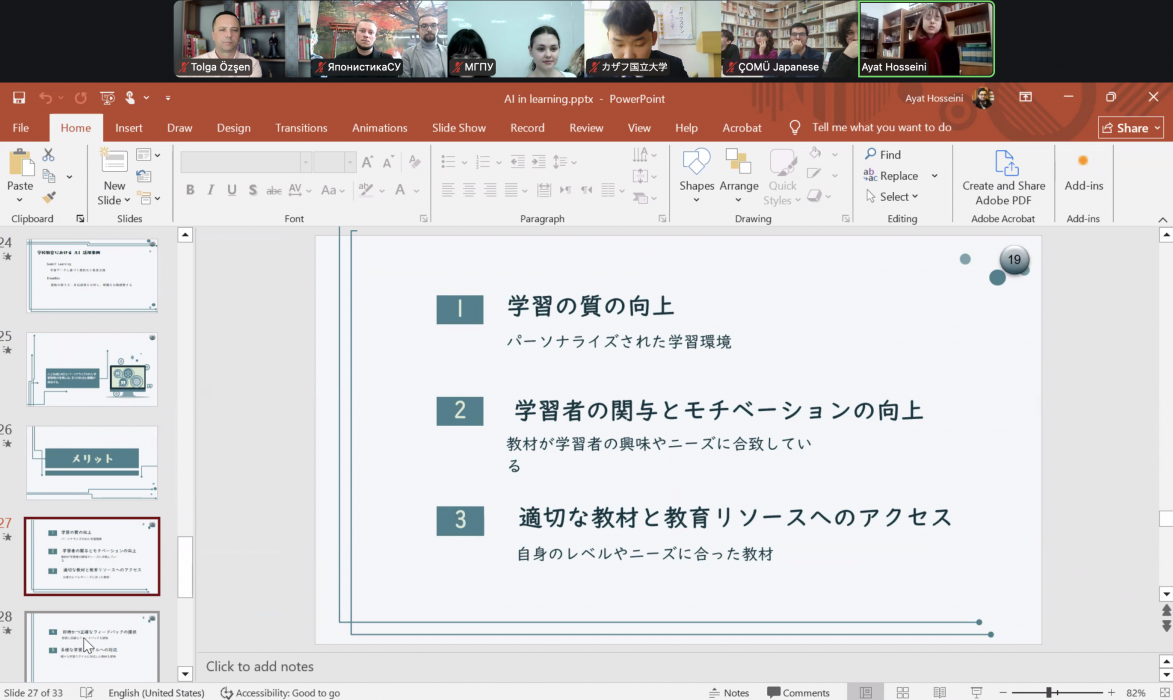This screenshot has height=700, width=1173.
Task: Select the Format Painter brush icon
Action: coord(48,197)
